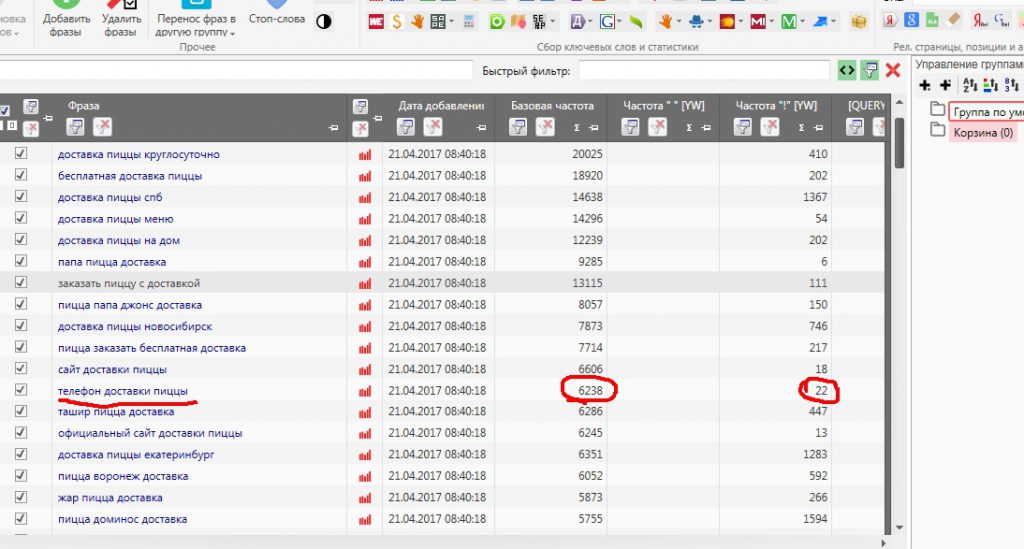This screenshot has height=549, width=1024.
Task: Click the SERP collection icon
Action: pos(539,22)
